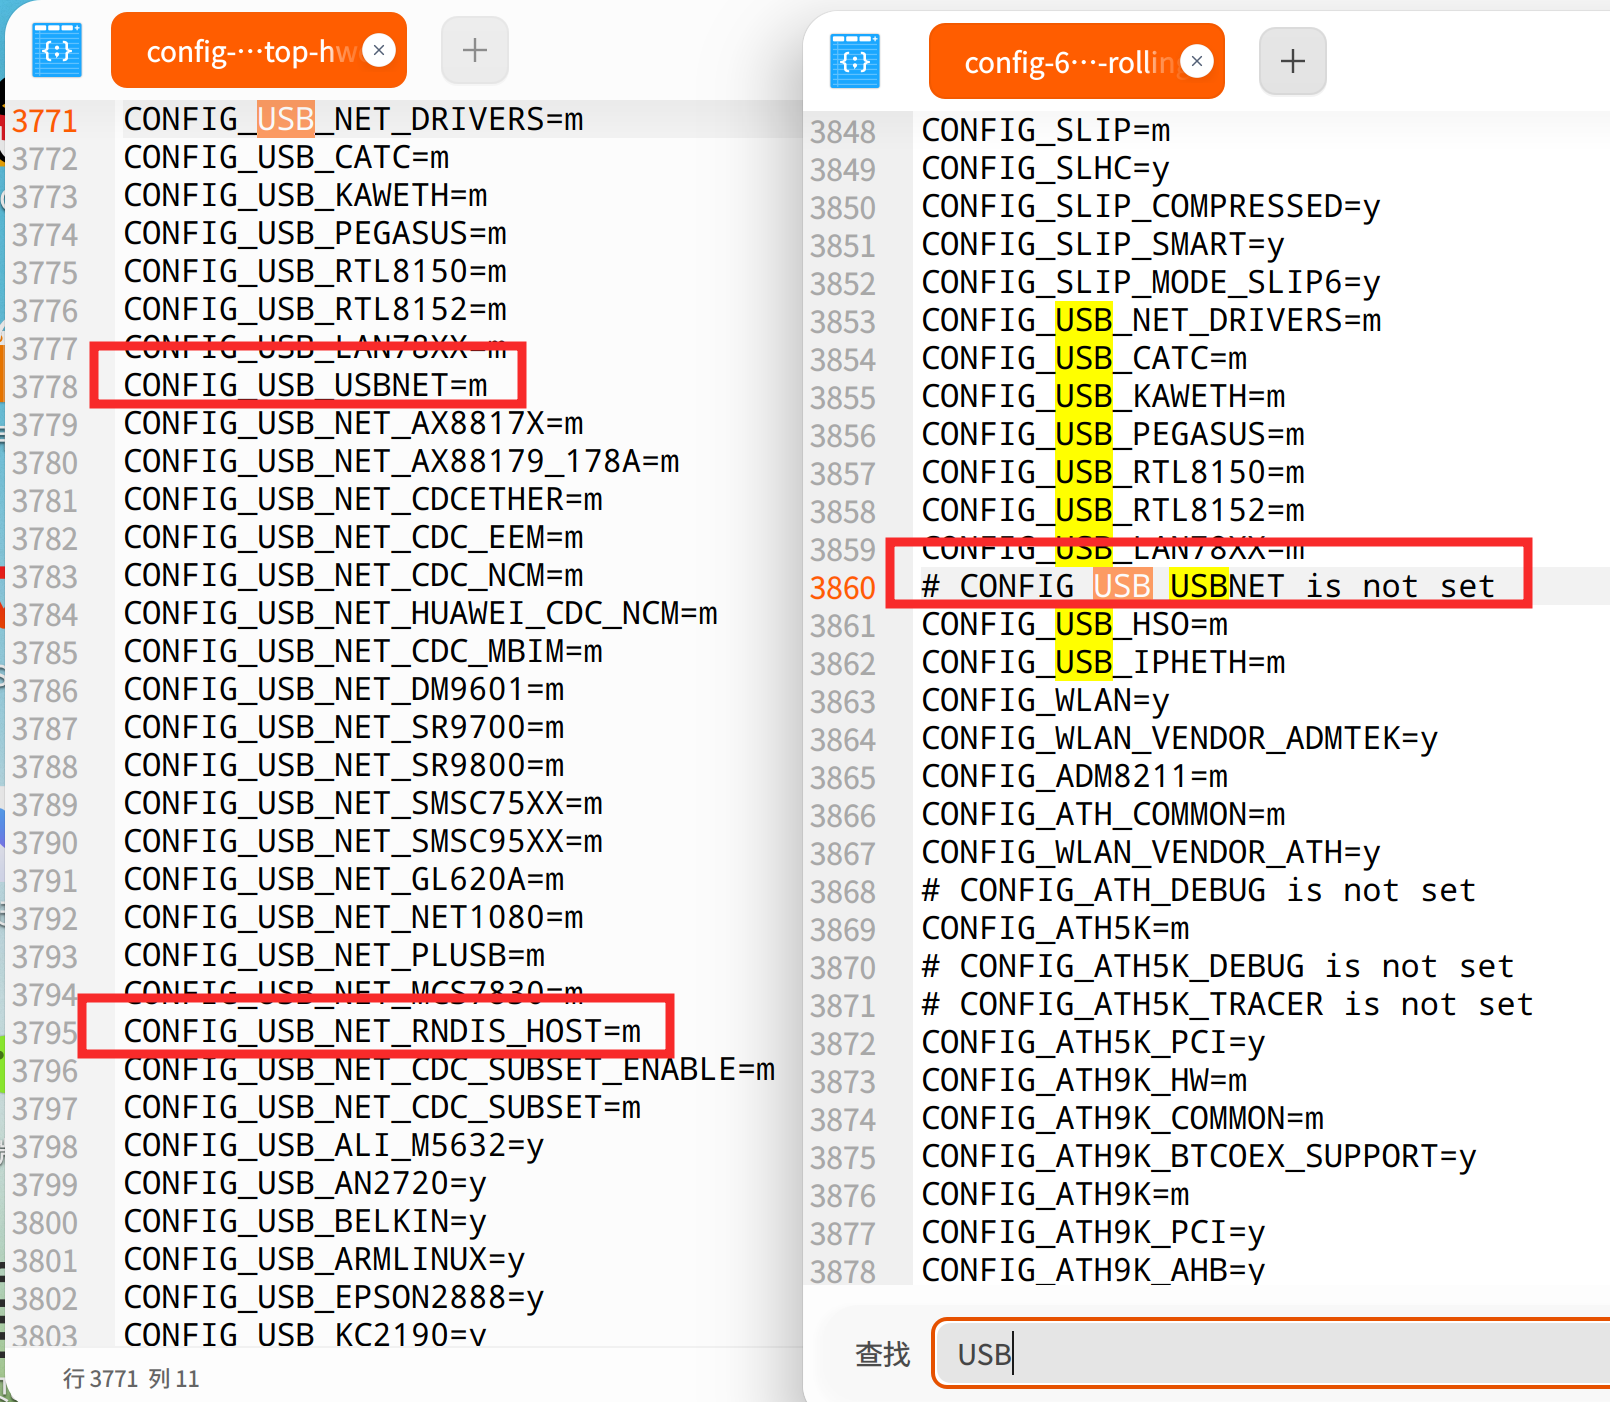Click line CONFIG_USB_NET_SMSC95XX=m

[x=363, y=841]
